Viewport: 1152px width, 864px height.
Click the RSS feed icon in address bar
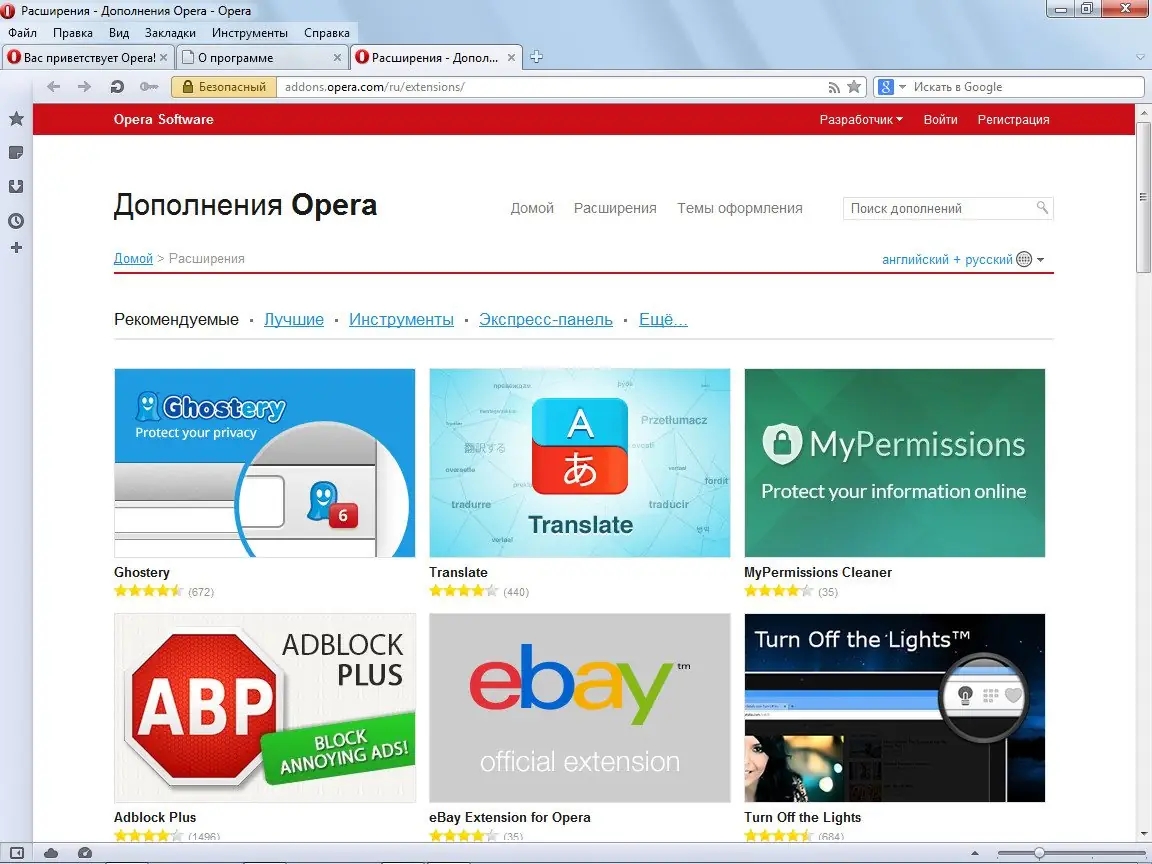coord(834,87)
